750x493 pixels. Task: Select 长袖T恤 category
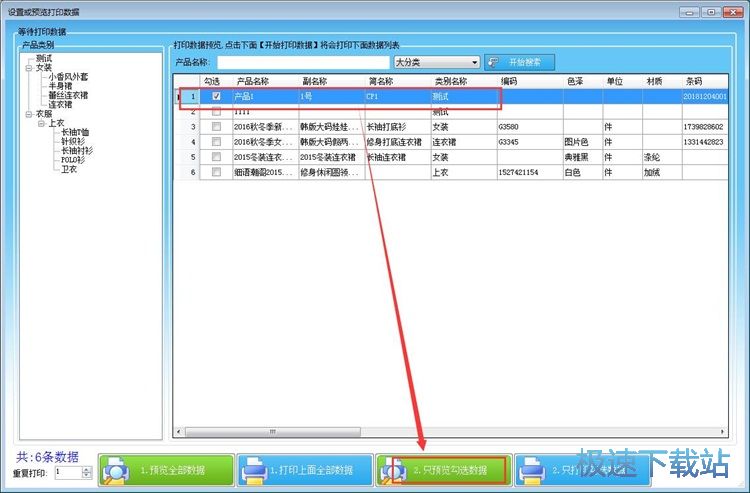coord(75,132)
